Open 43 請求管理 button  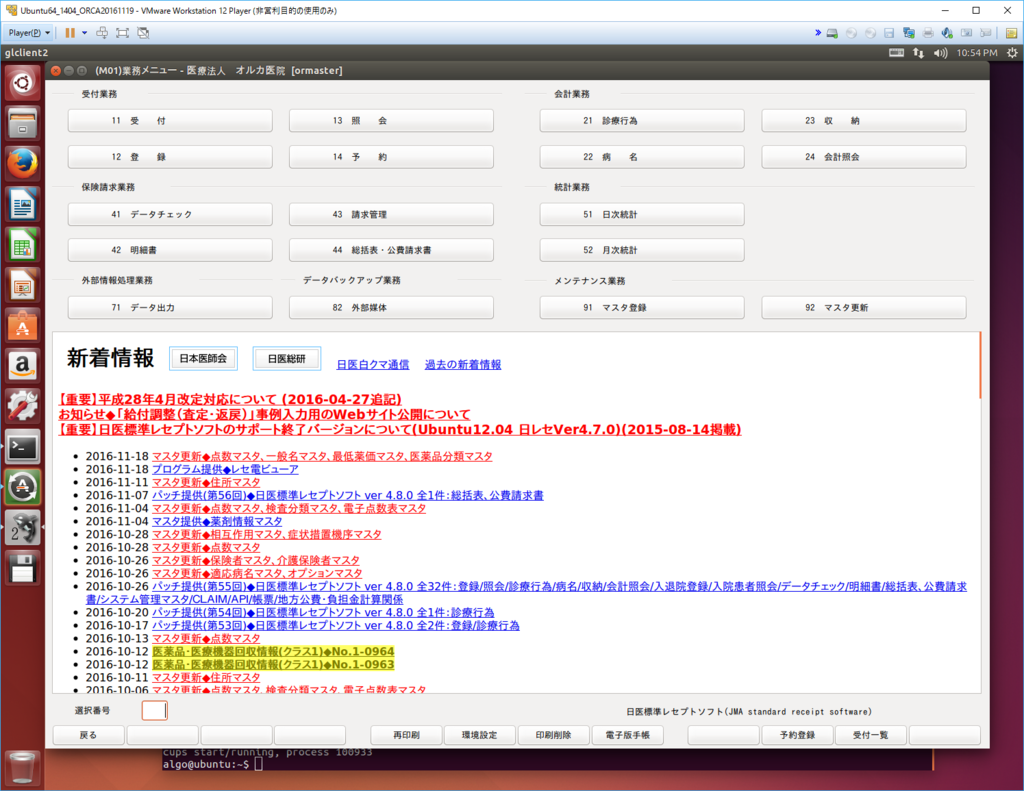coord(391,214)
